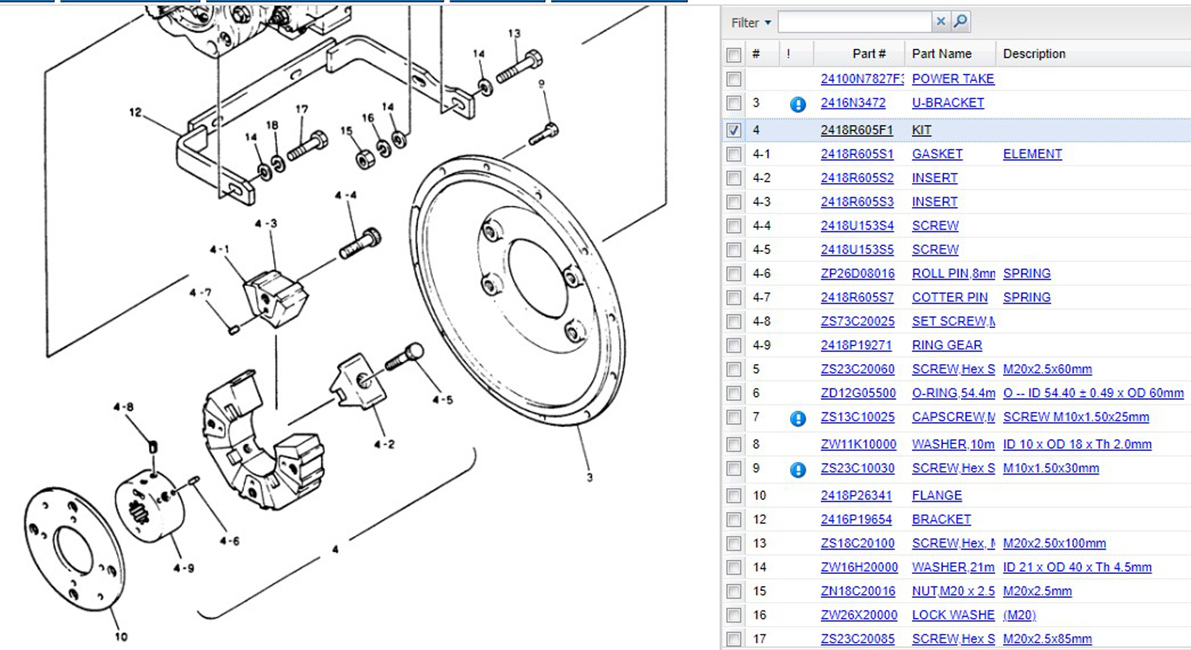Open the Filter dropdown menu
The image size is (1191, 650).
pos(751,22)
